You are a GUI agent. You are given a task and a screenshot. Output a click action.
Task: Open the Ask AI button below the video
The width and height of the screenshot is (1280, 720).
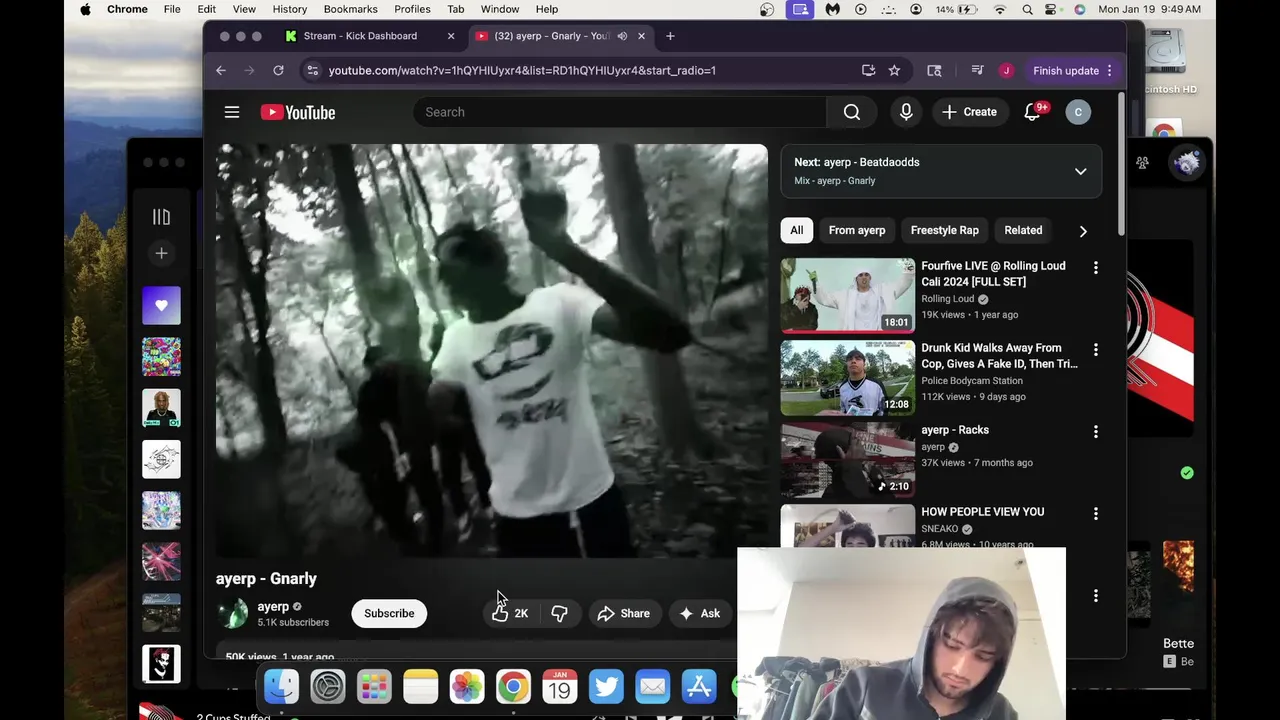pos(700,613)
